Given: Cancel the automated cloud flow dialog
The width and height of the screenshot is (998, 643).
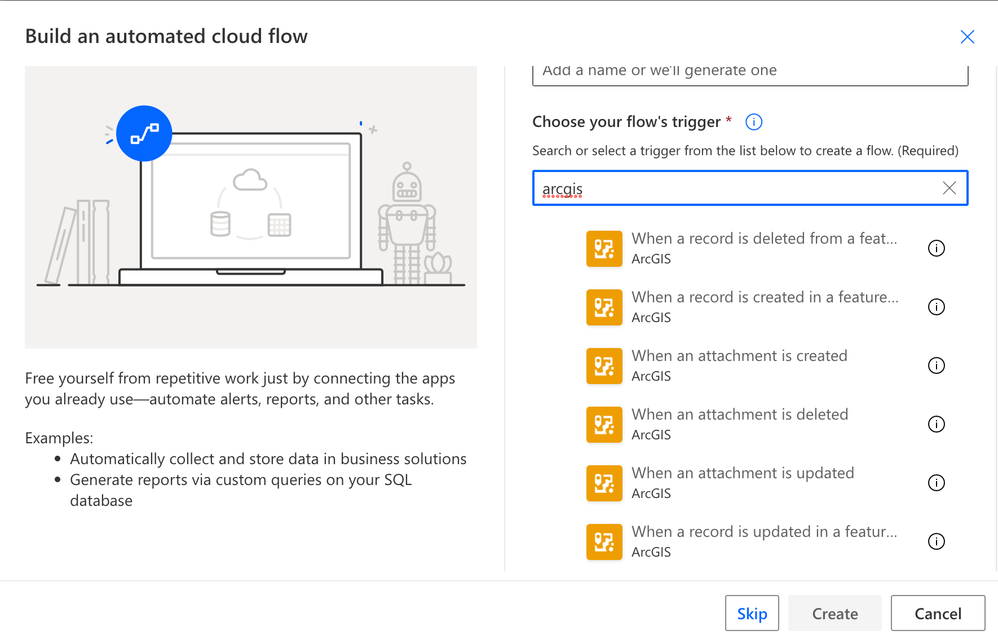Looking at the screenshot, I should (x=938, y=614).
